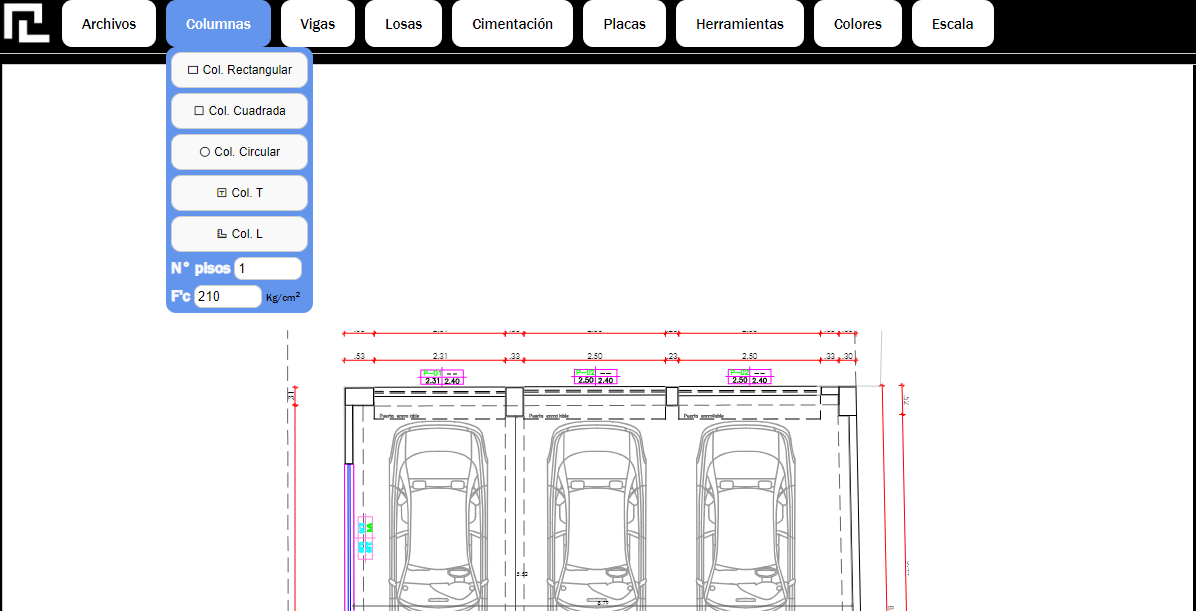The width and height of the screenshot is (1196, 611).
Task: Click the middle P-02 door tag
Action: pyautogui.click(x=595, y=377)
